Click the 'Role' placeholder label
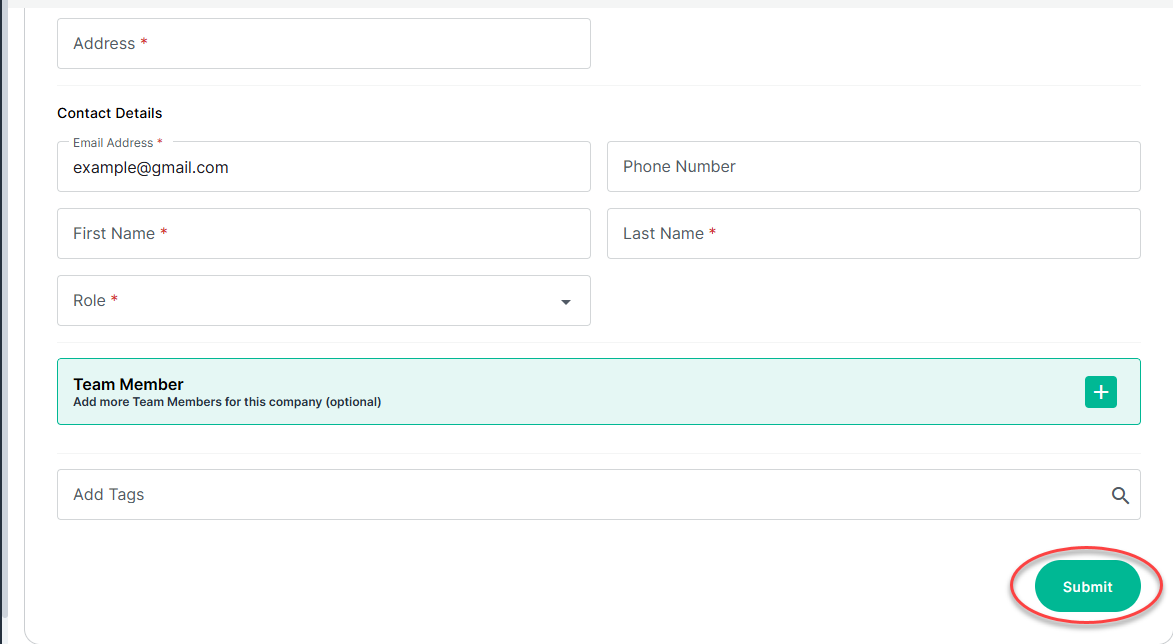The width and height of the screenshot is (1173, 644). point(90,301)
